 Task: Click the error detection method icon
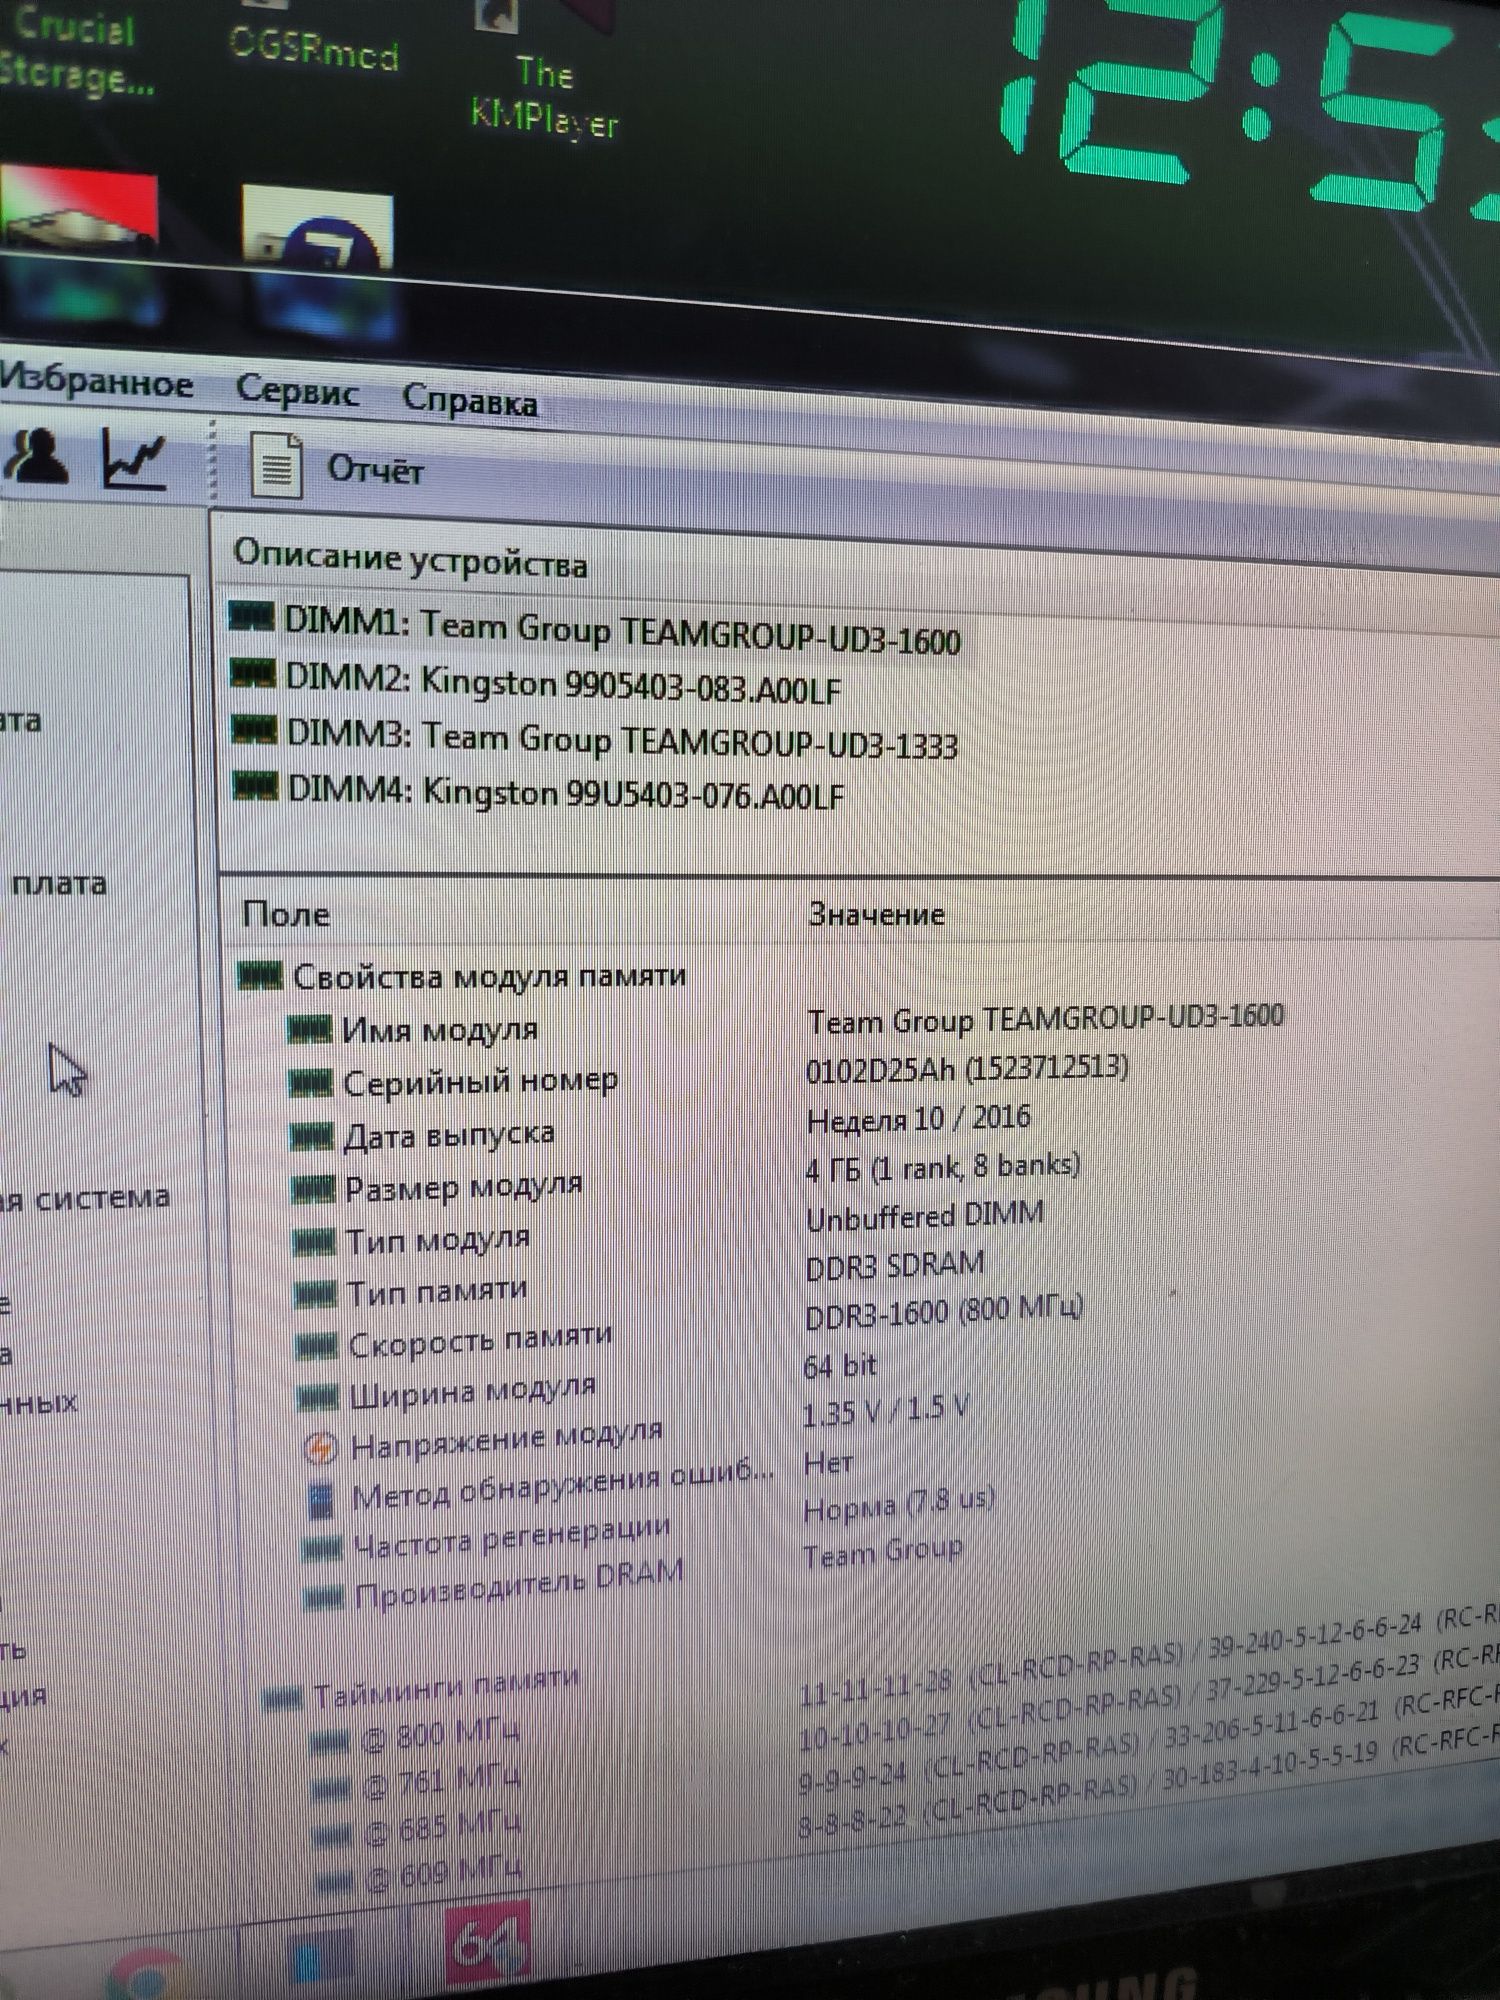point(321,1500)
